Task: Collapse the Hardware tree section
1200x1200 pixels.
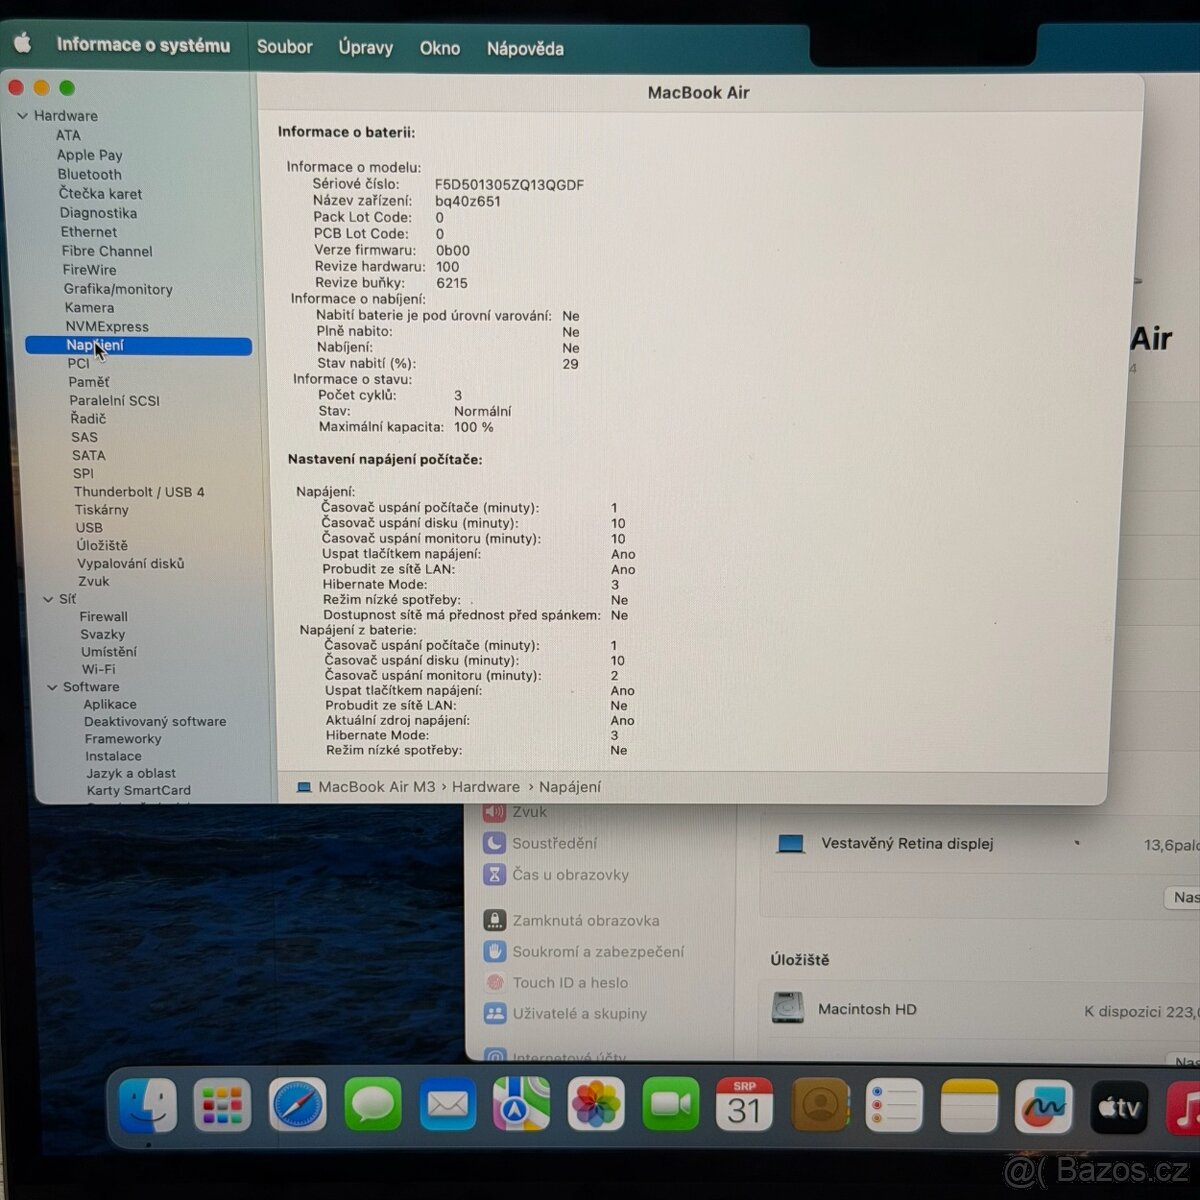Action: pyautogui.click(x=22, y=116)
